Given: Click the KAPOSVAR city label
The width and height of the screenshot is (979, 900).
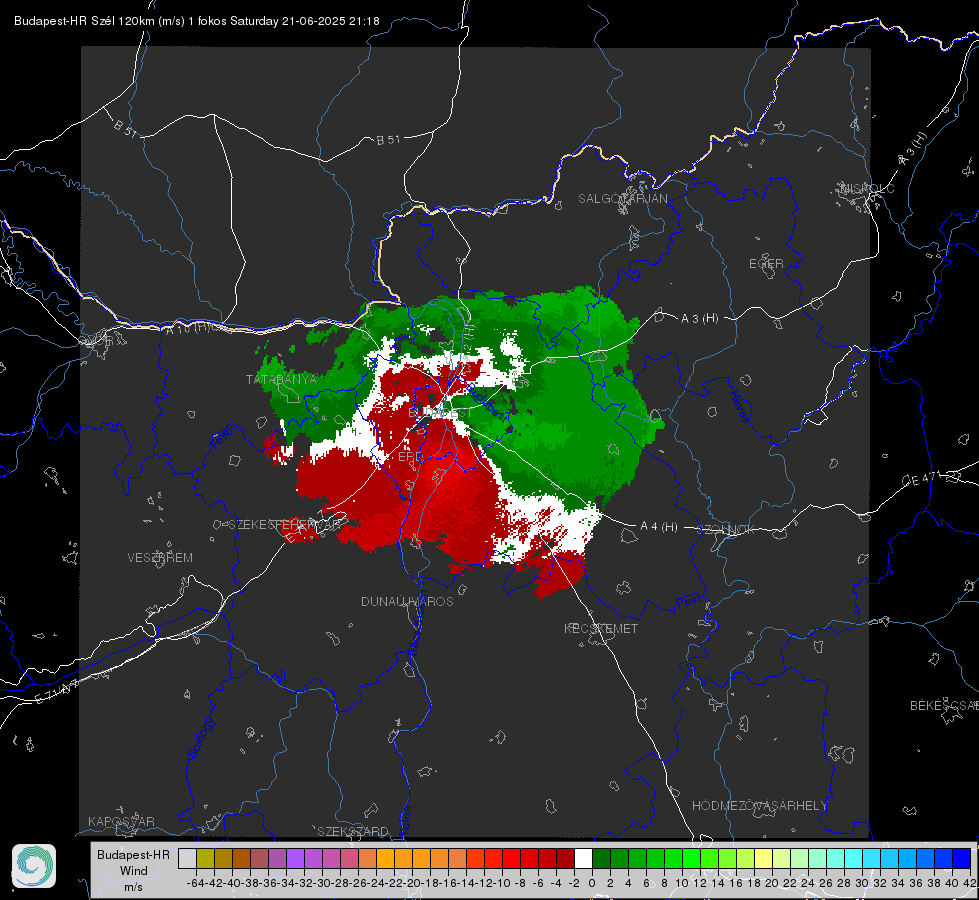Looking at the screenshot, I should click(x=121, y=821).
